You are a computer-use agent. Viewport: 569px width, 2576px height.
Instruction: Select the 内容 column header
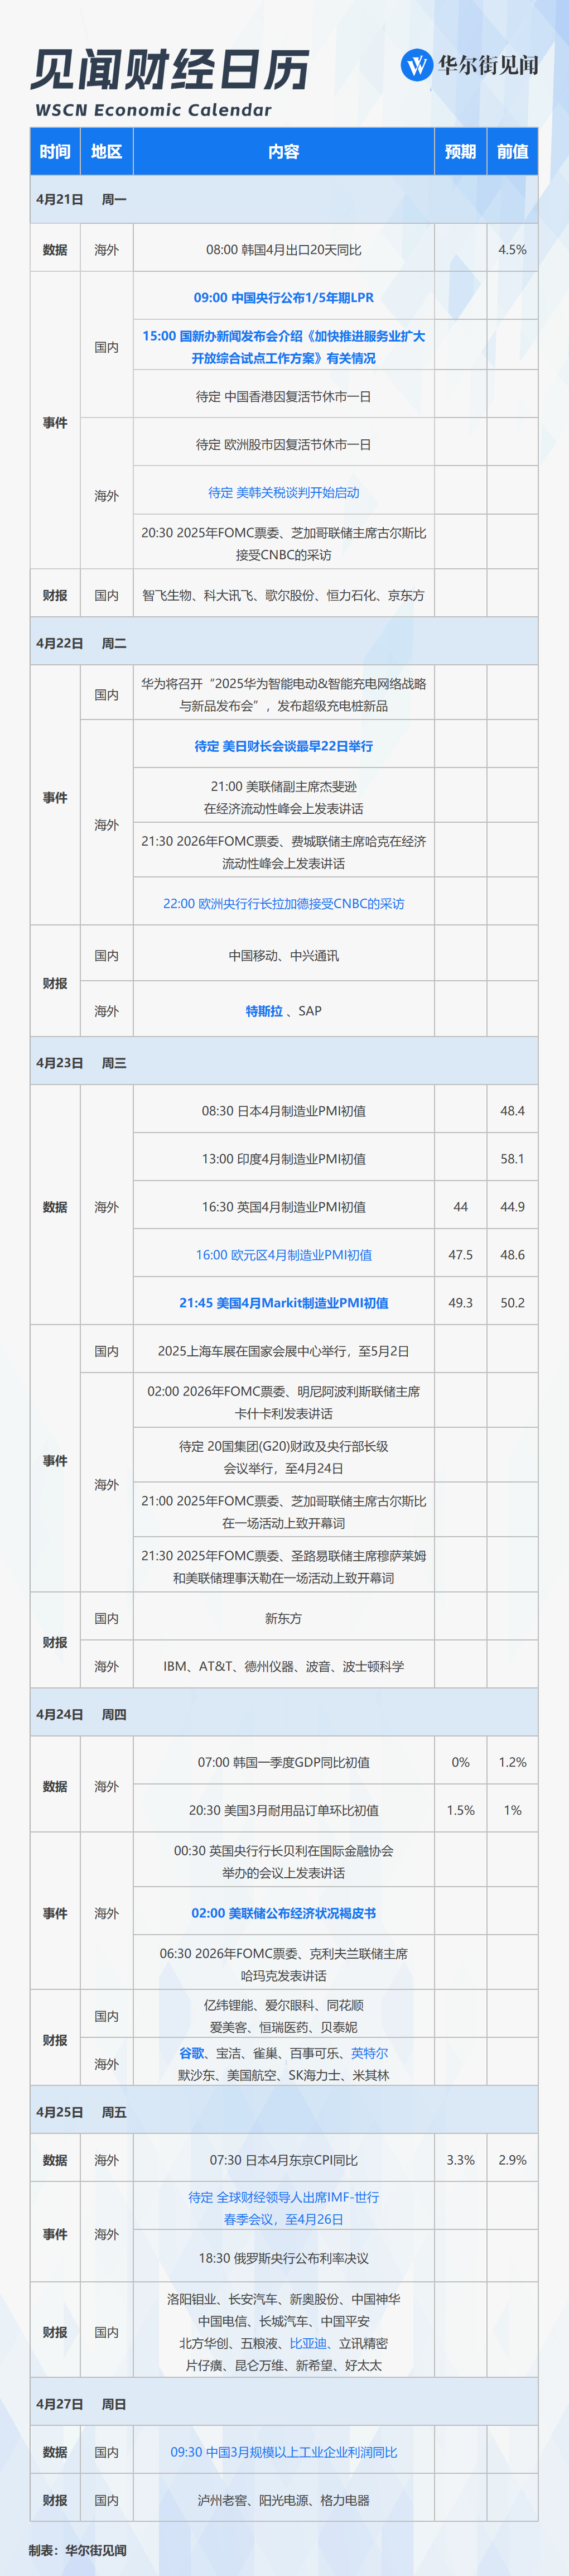click(x=284, y=152)
